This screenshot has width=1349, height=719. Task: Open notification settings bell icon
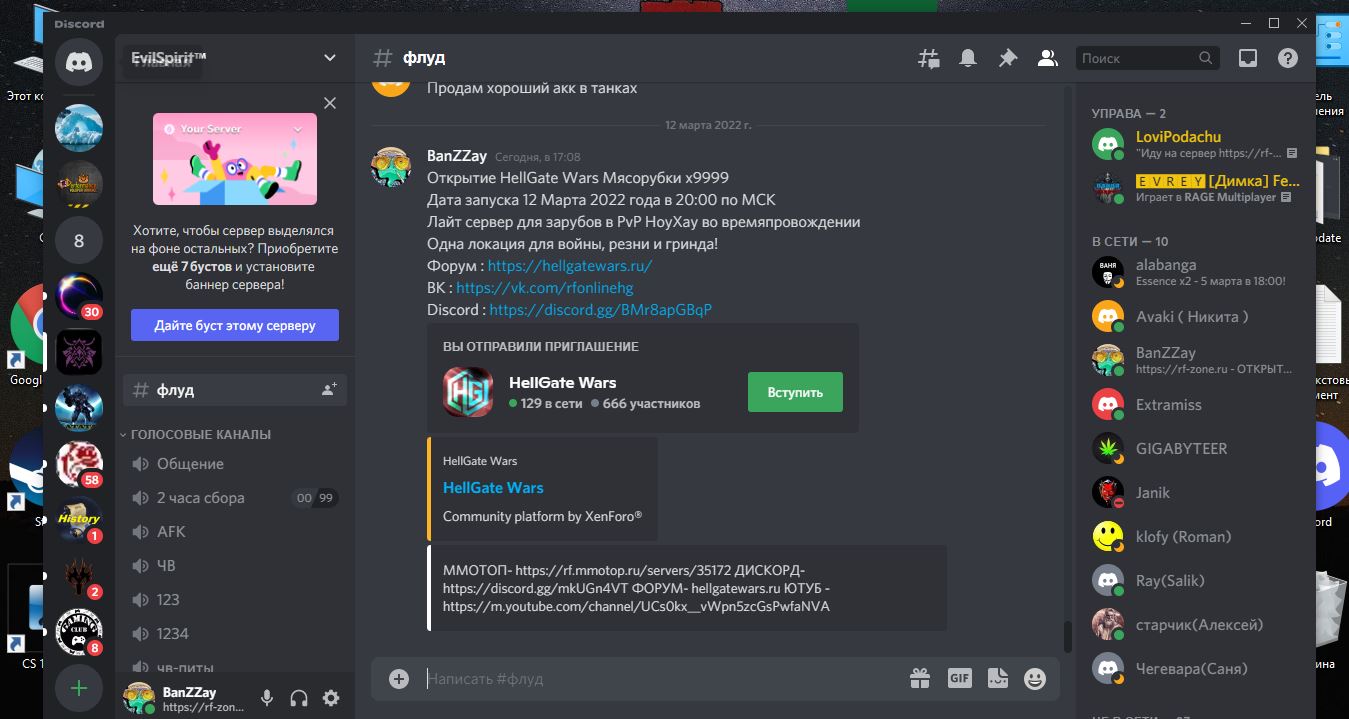[968, 59]
